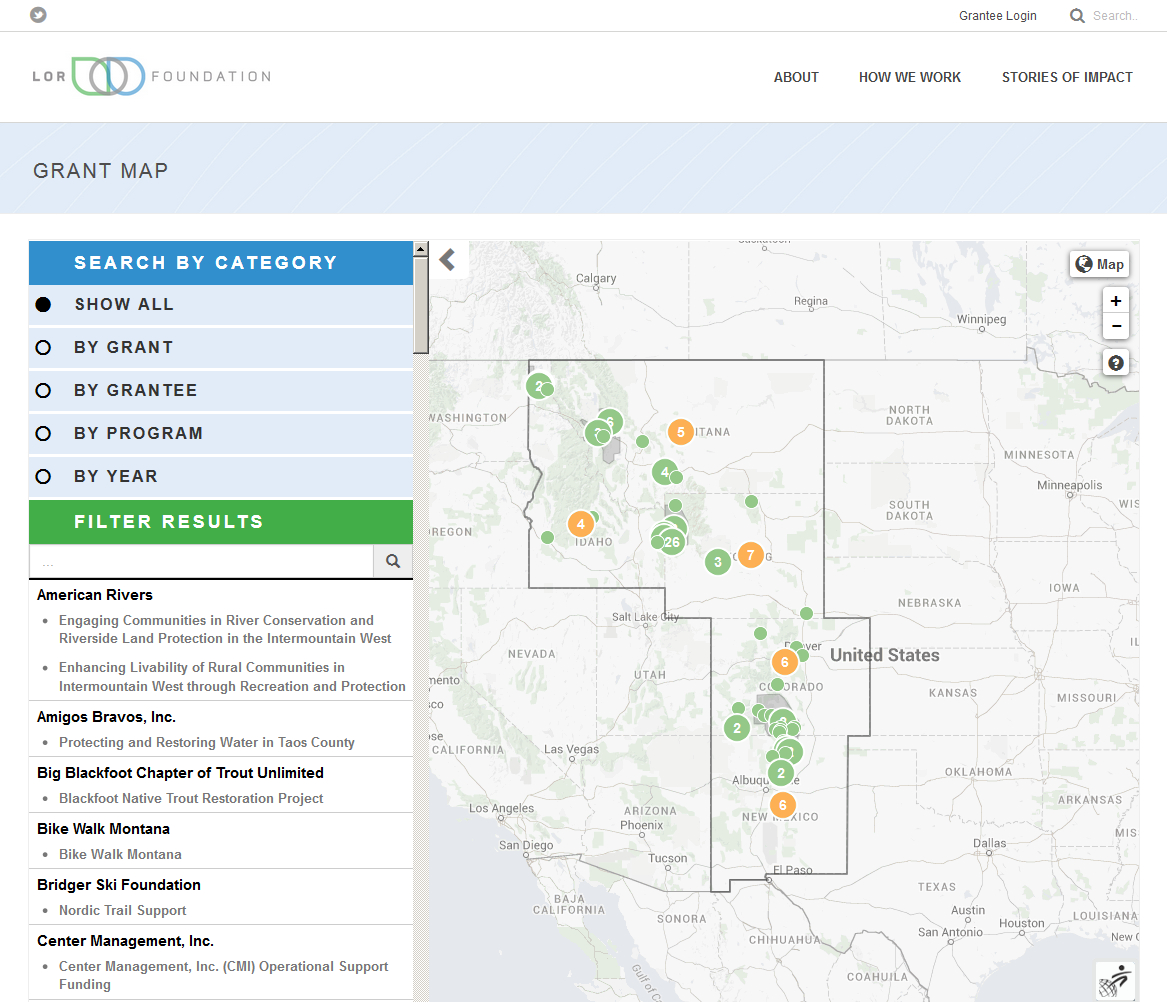Viewport: 1167px width, 1002px height.
Task: Click the sidebar scrollbar thumb
Action: [421, 305]
